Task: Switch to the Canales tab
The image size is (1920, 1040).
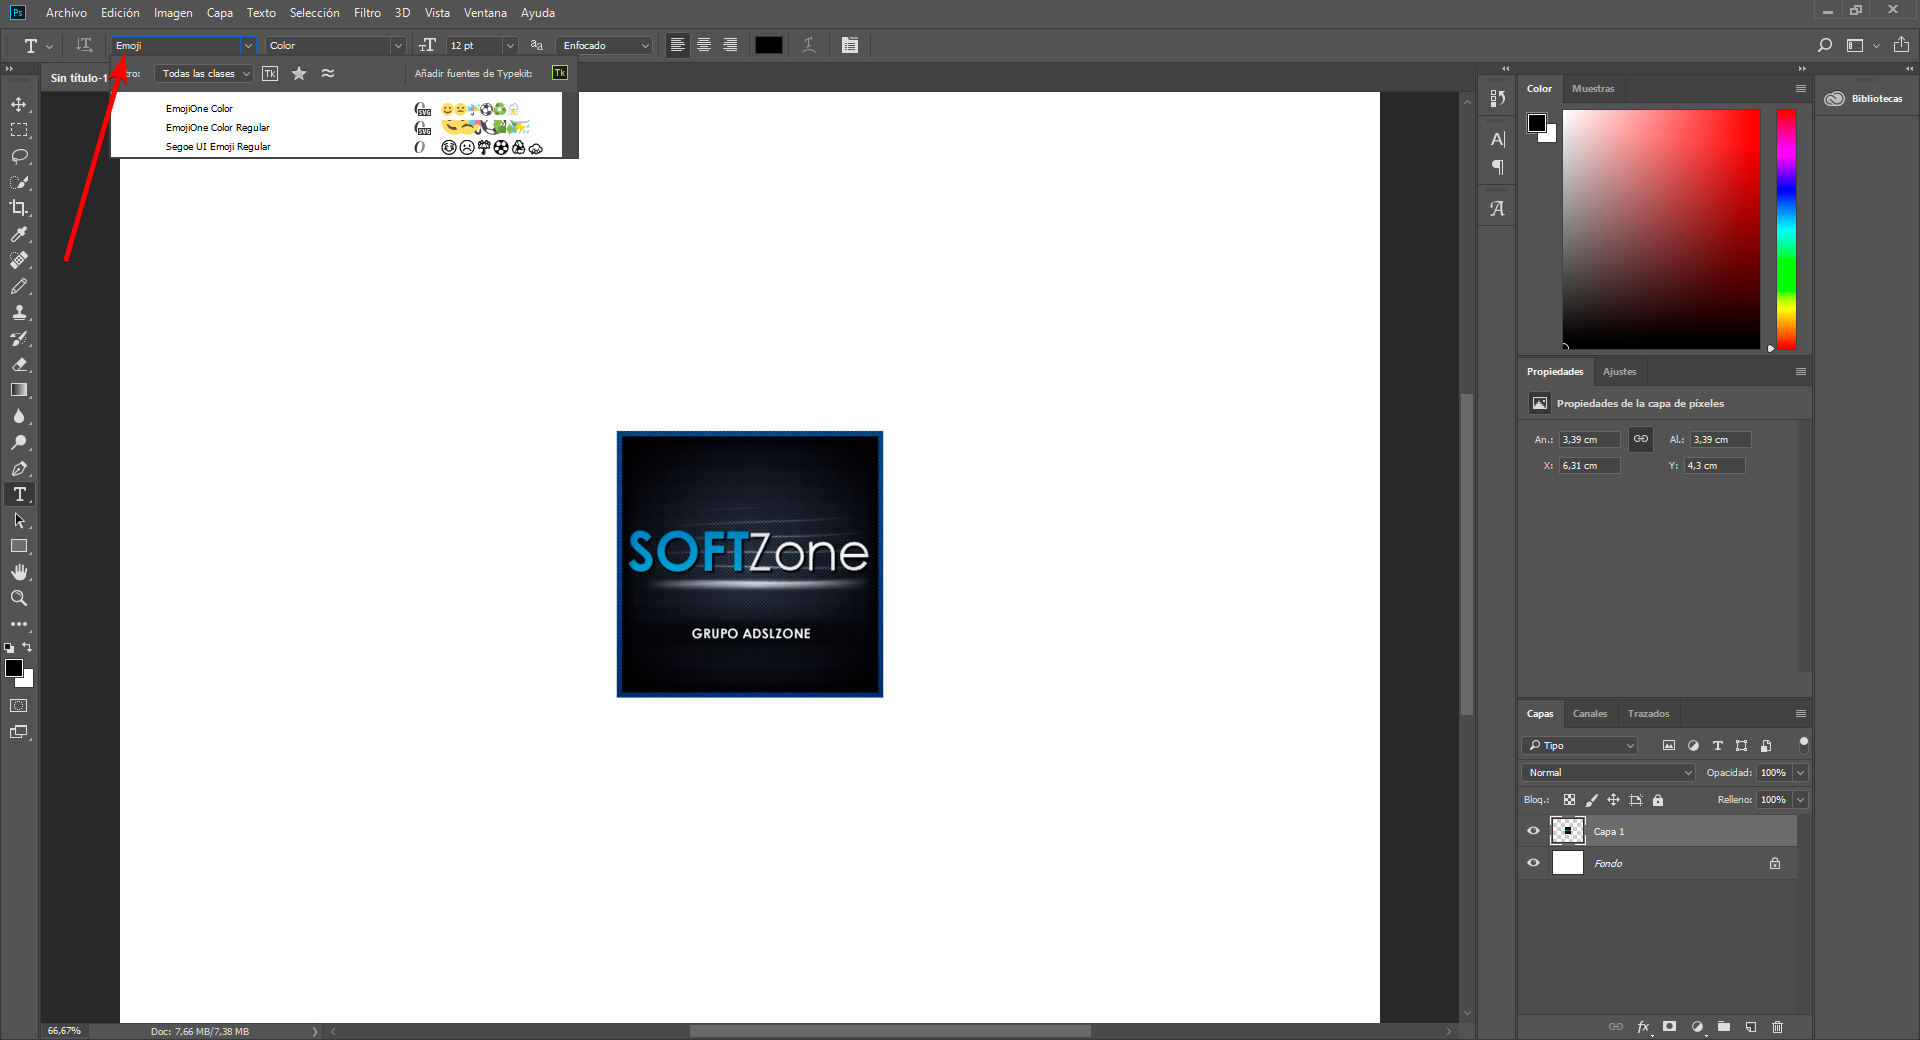Action: click(x=1590, y=713)
